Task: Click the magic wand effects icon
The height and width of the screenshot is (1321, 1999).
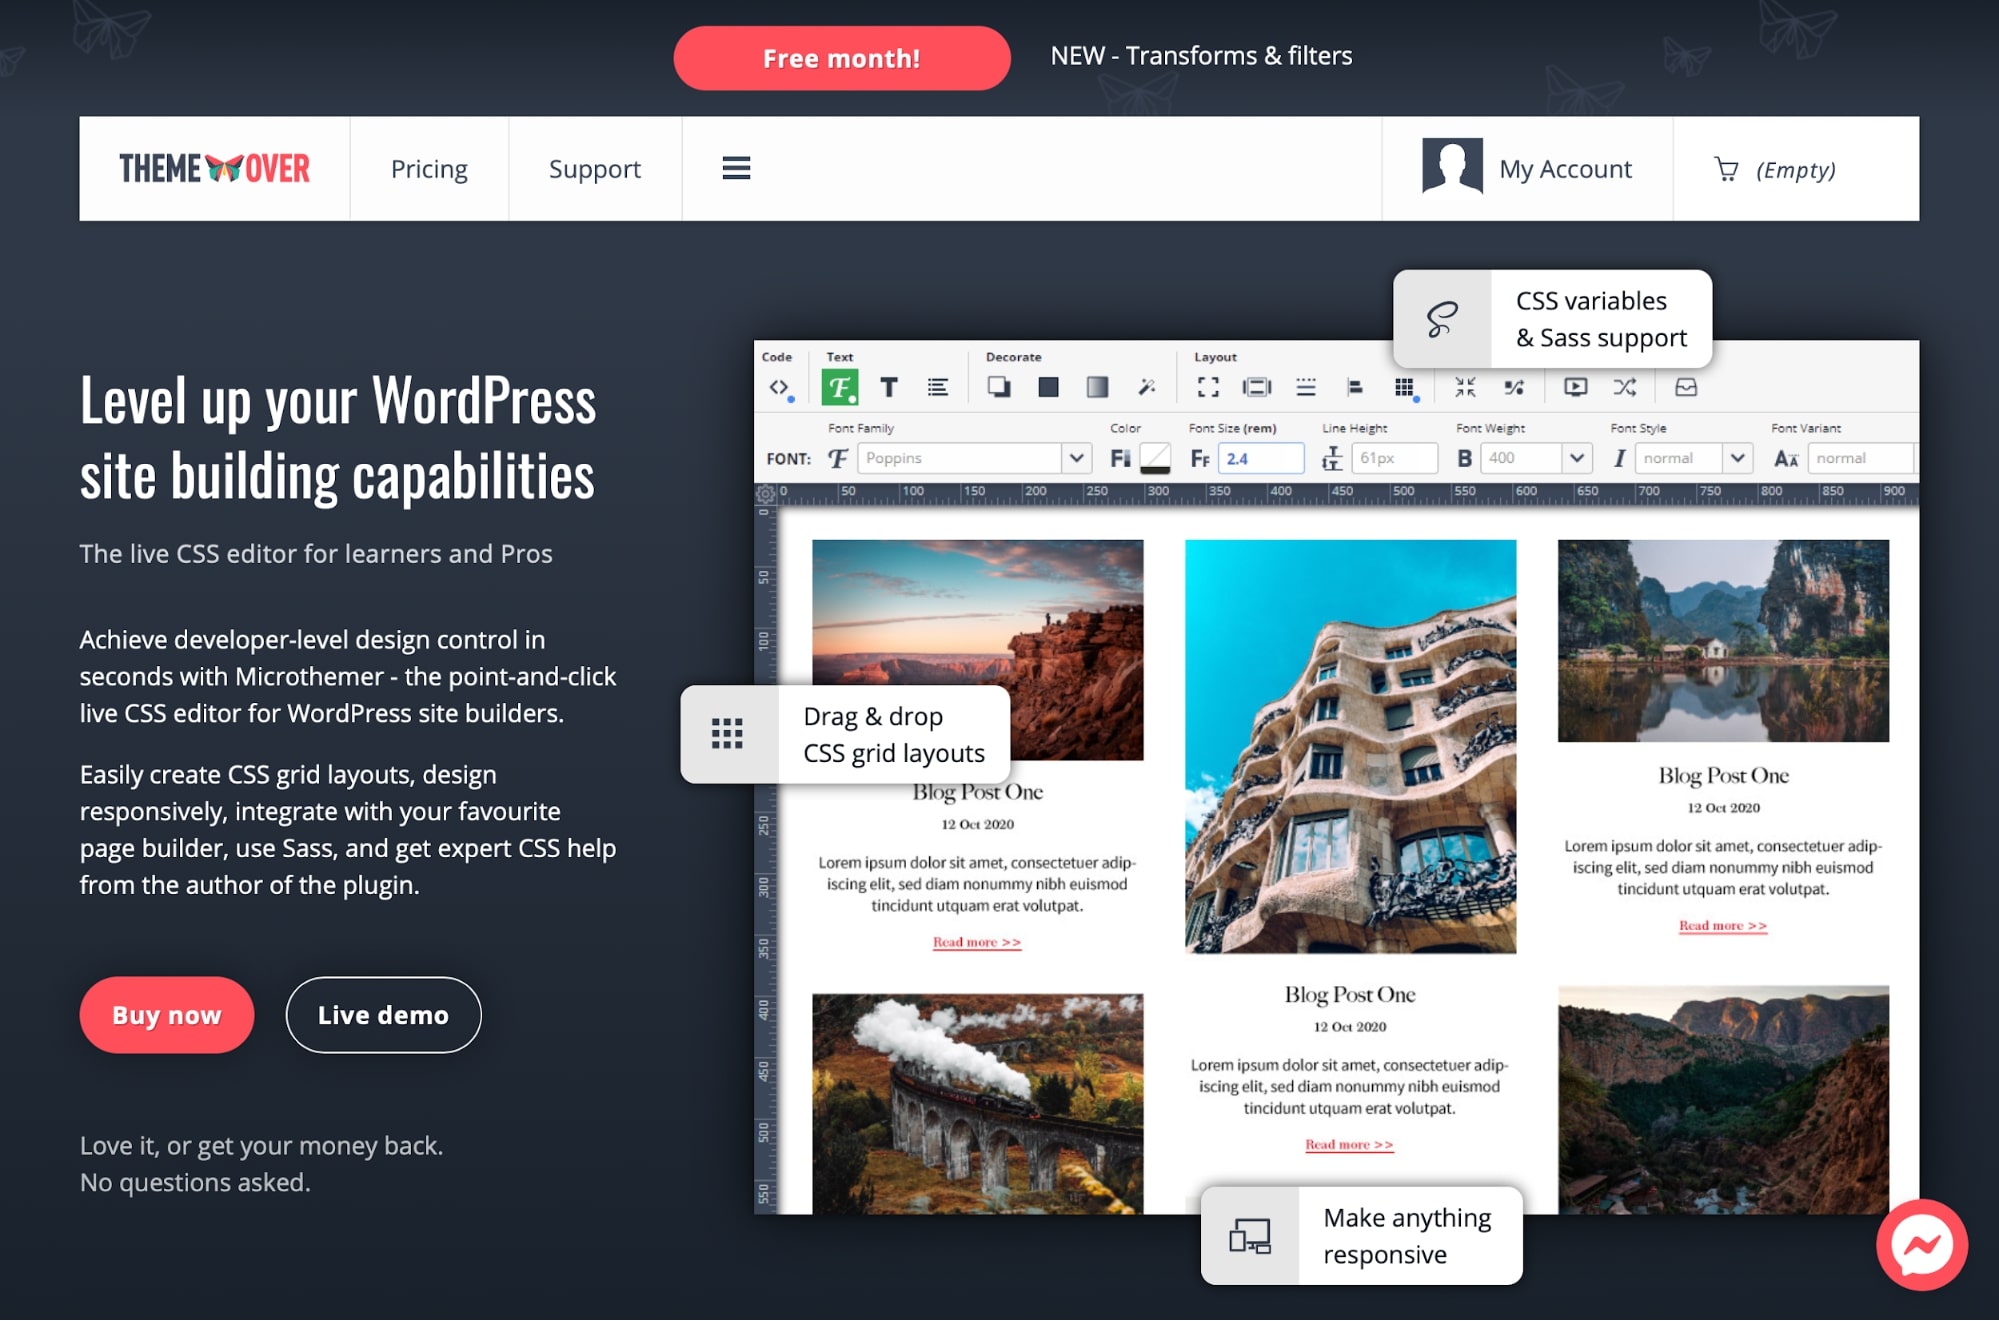Action: (x=1147, y=387)
